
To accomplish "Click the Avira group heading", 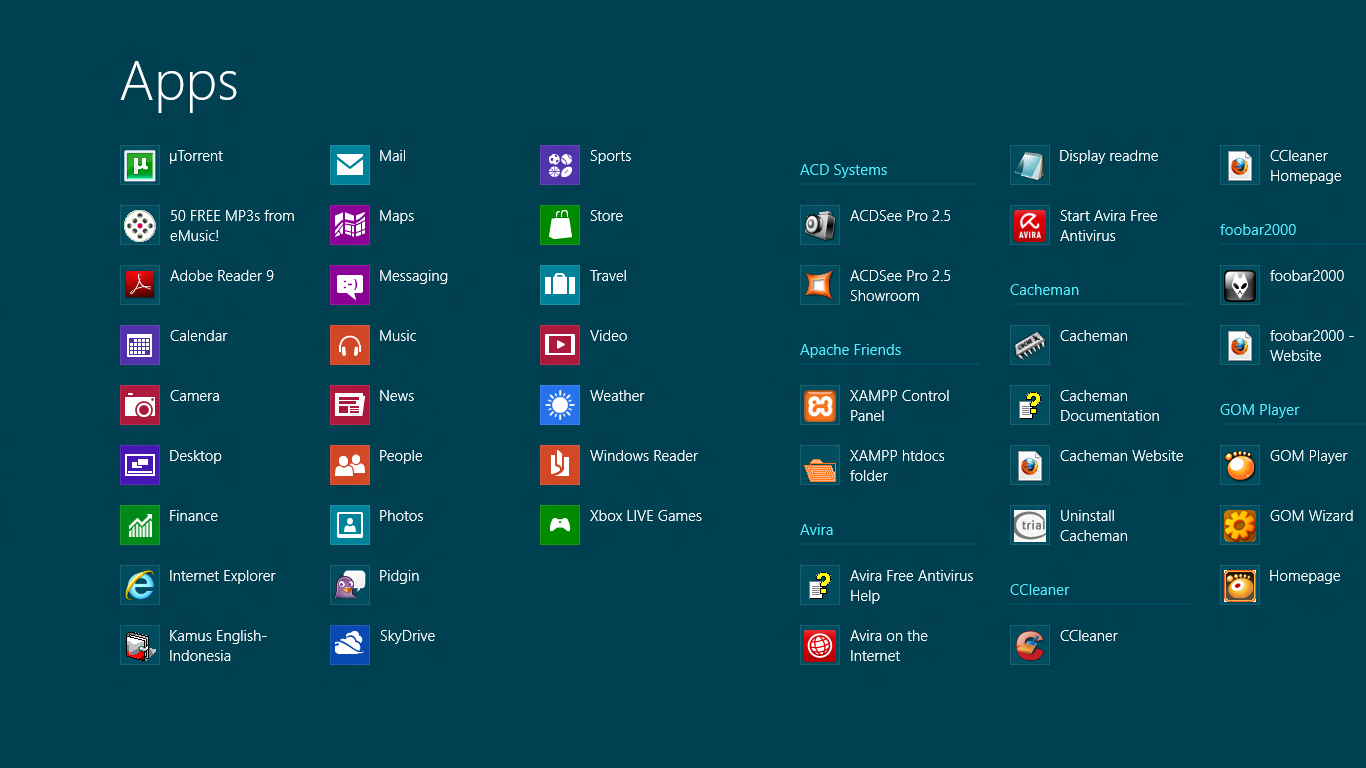I will (816, 530).
